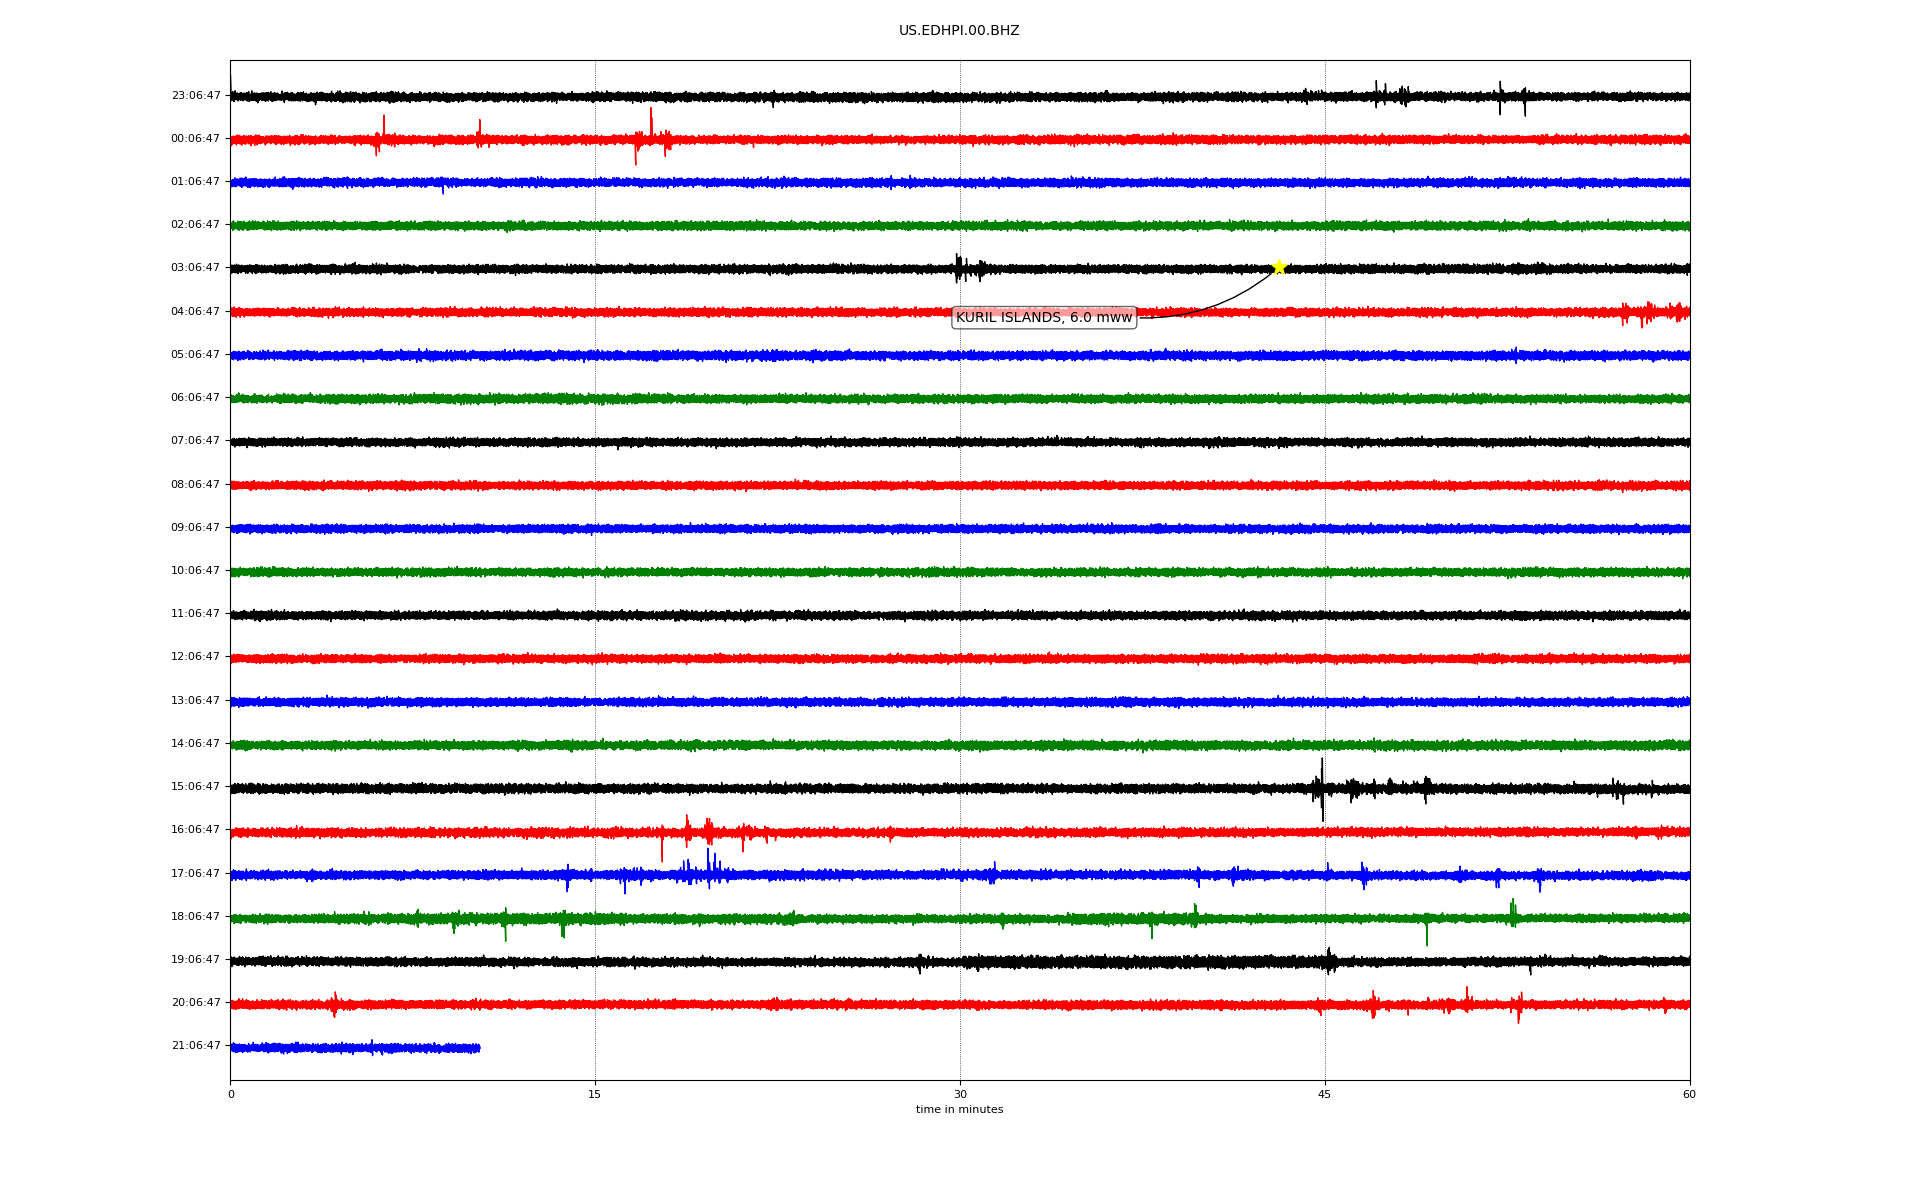Click the 02:06:47 trace time label
The height and width of the screenshot is (1200, 1920).
[196, 225]
